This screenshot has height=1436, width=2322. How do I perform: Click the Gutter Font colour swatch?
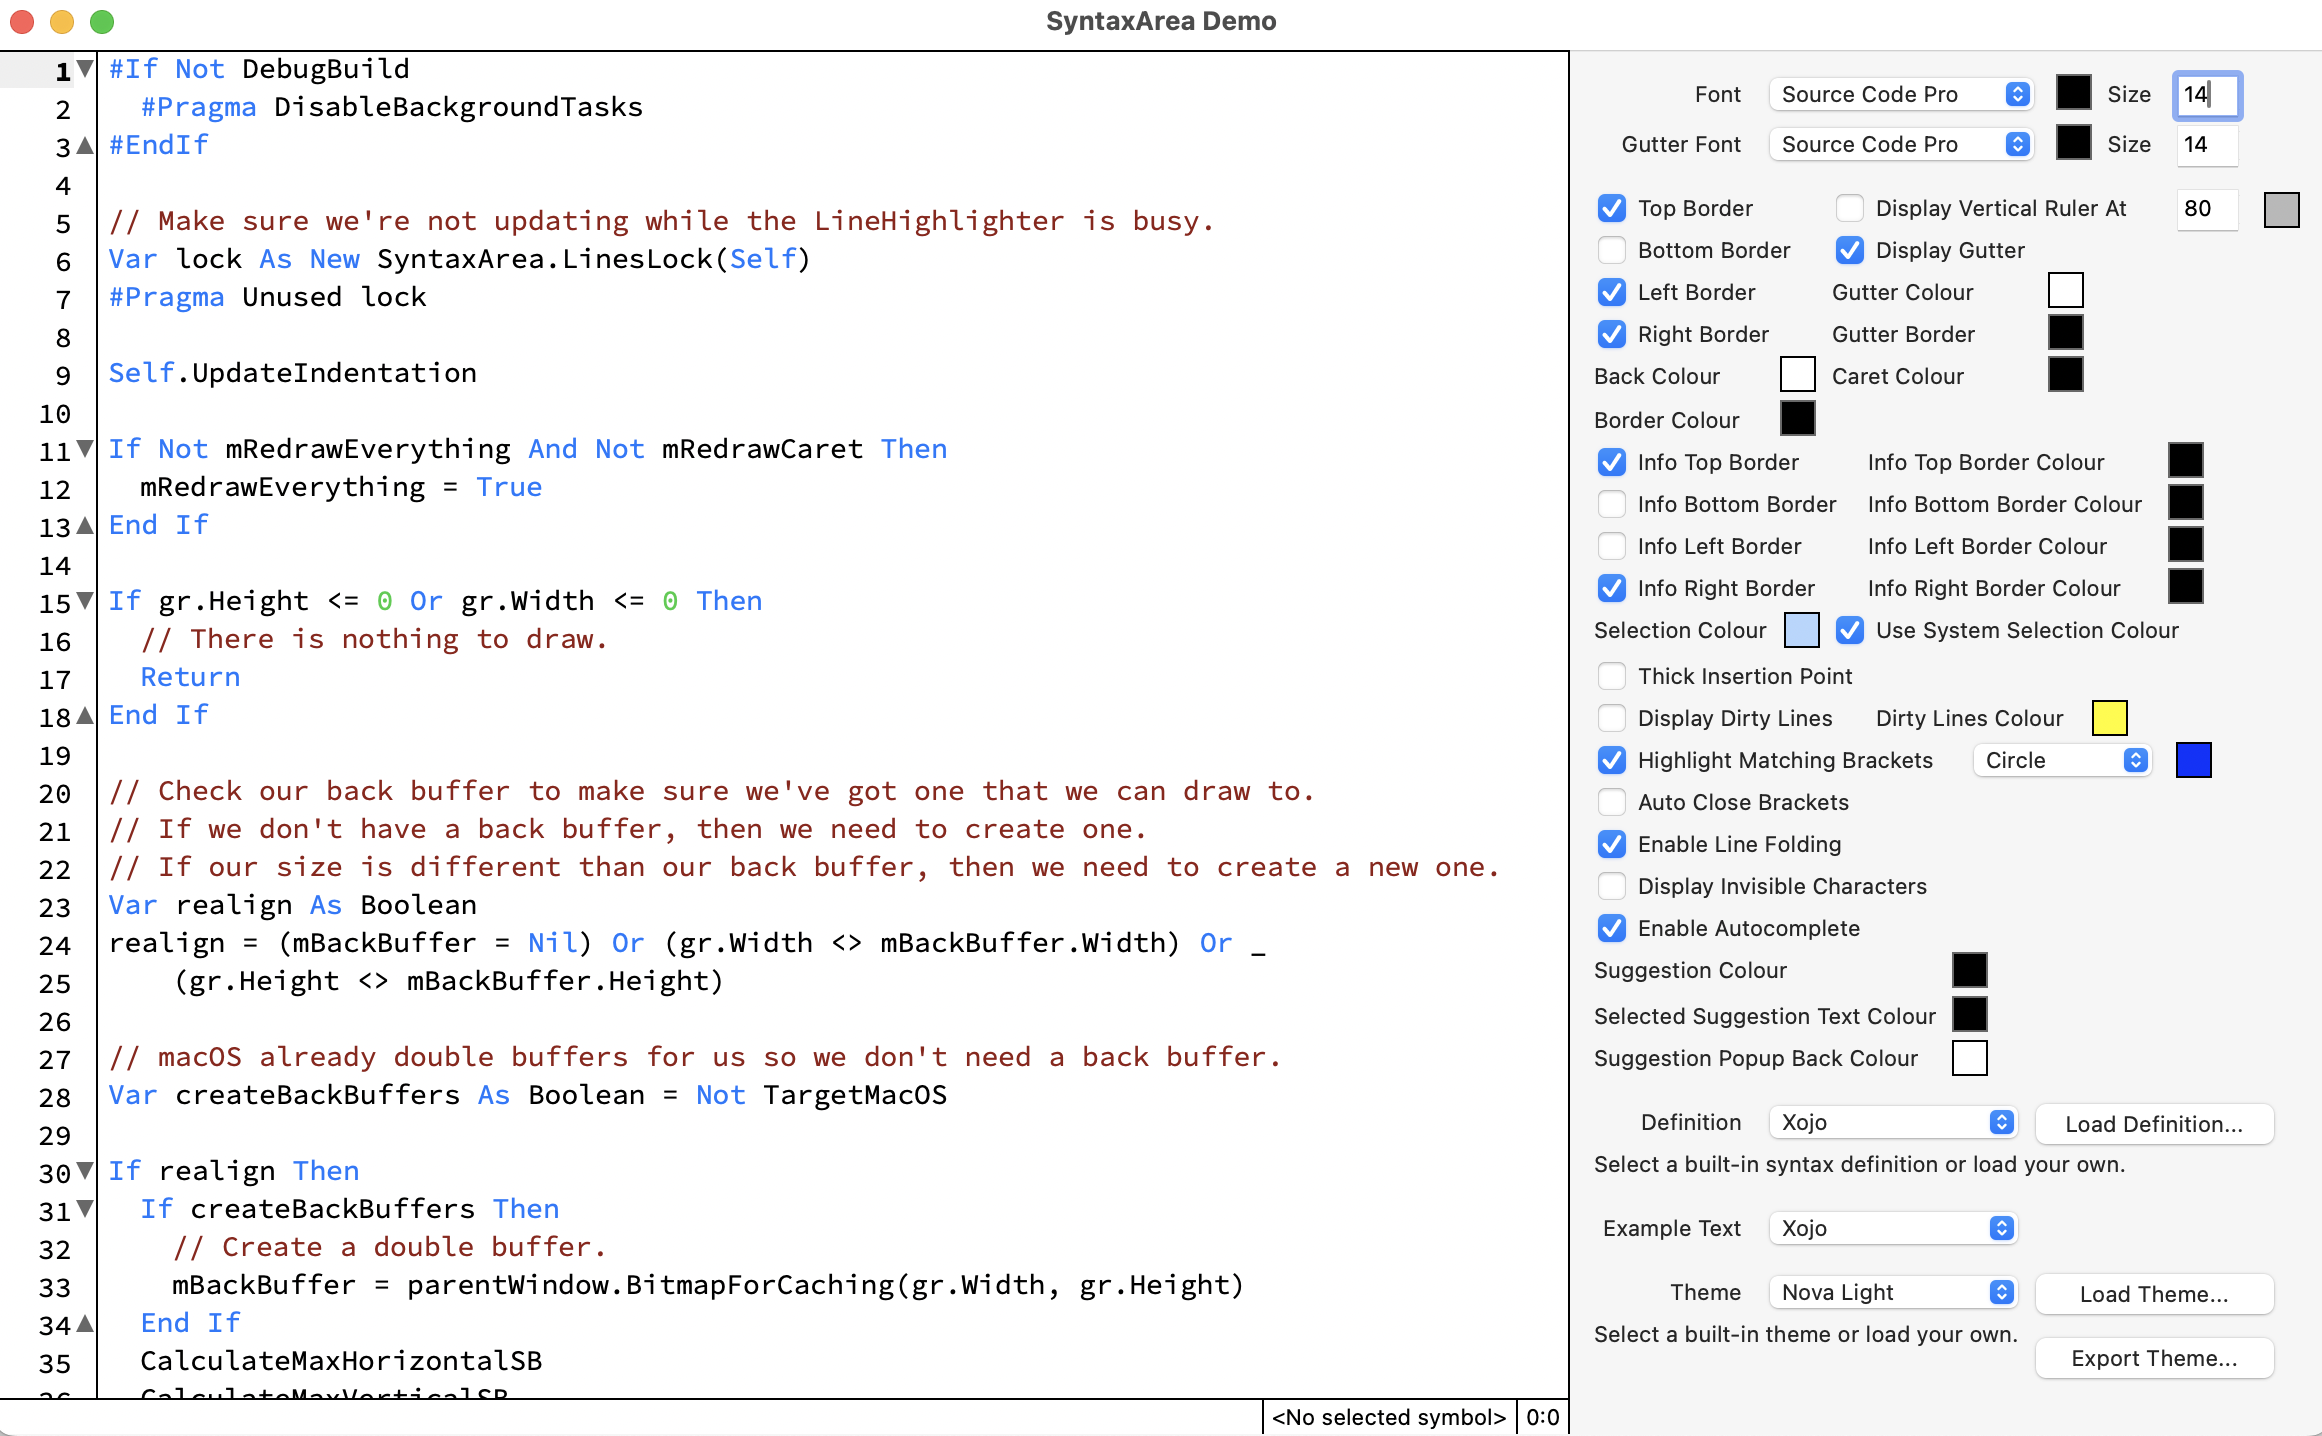2073,143
